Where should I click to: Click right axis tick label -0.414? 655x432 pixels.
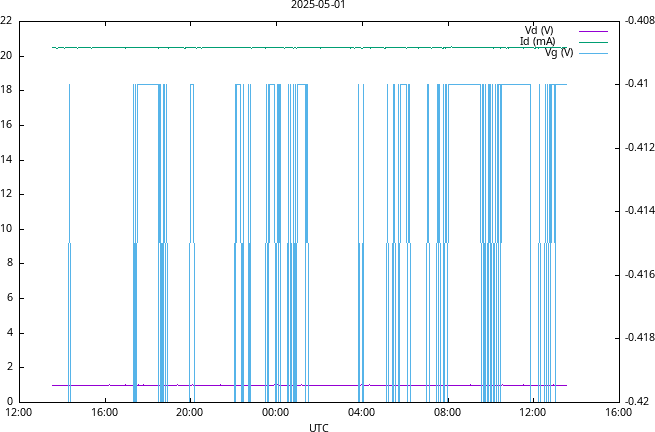coord(640,210)
